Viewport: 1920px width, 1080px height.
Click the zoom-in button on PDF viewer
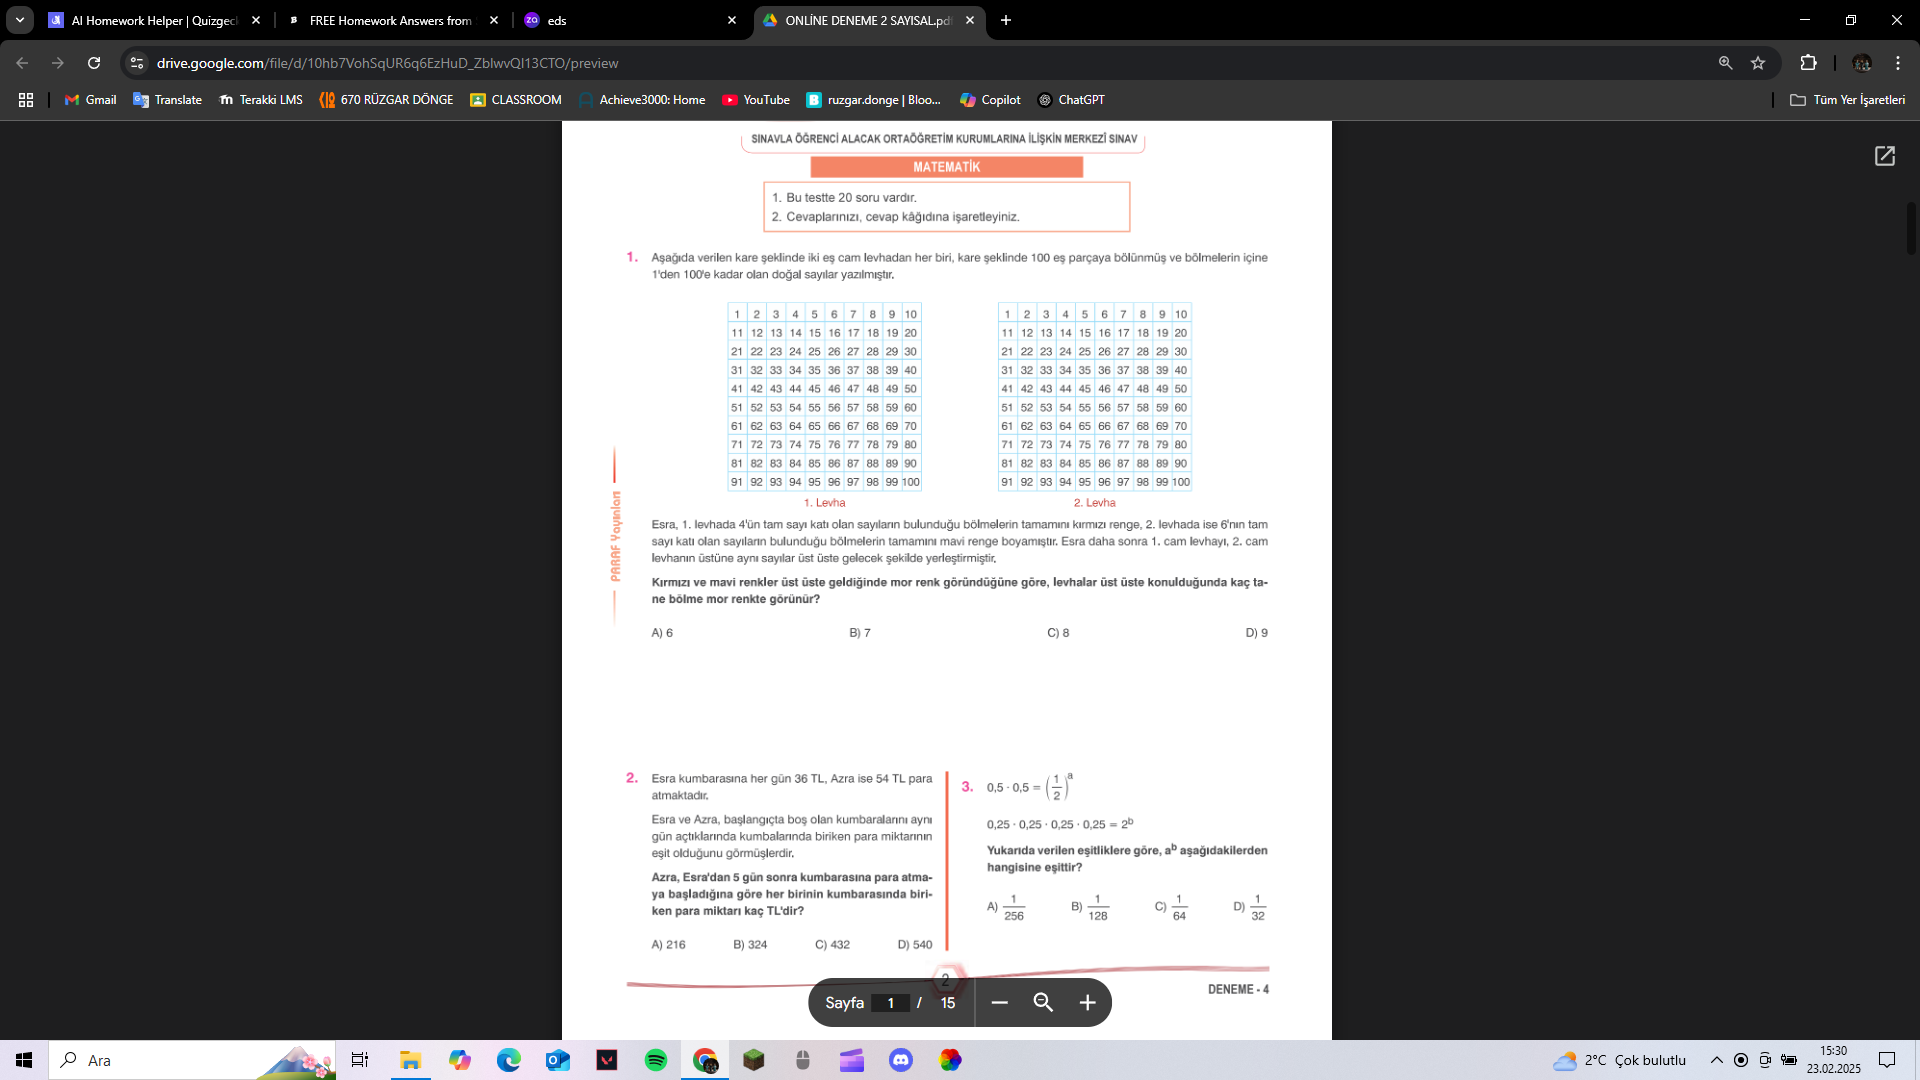(x=1087, y=1002)
